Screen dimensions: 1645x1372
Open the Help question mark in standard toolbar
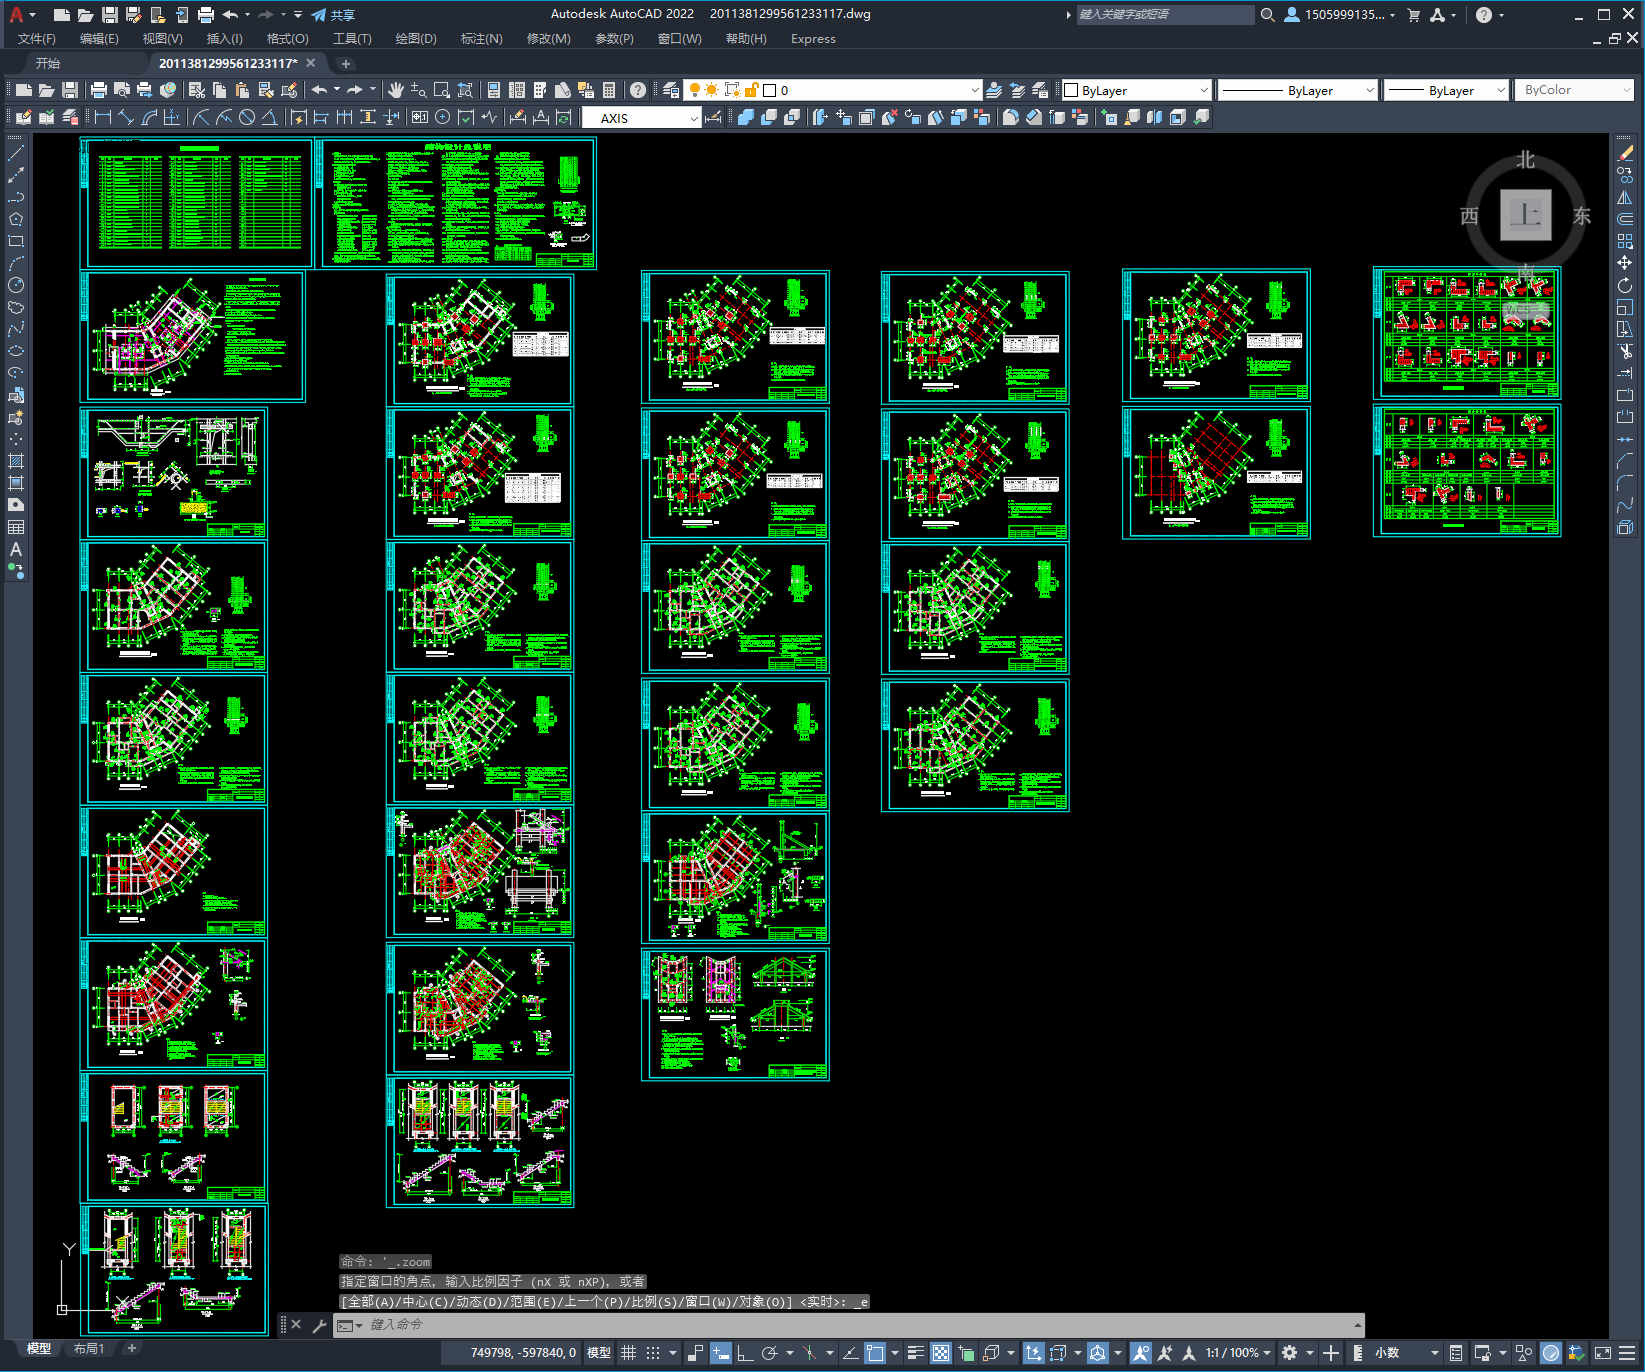pos(638,90)
